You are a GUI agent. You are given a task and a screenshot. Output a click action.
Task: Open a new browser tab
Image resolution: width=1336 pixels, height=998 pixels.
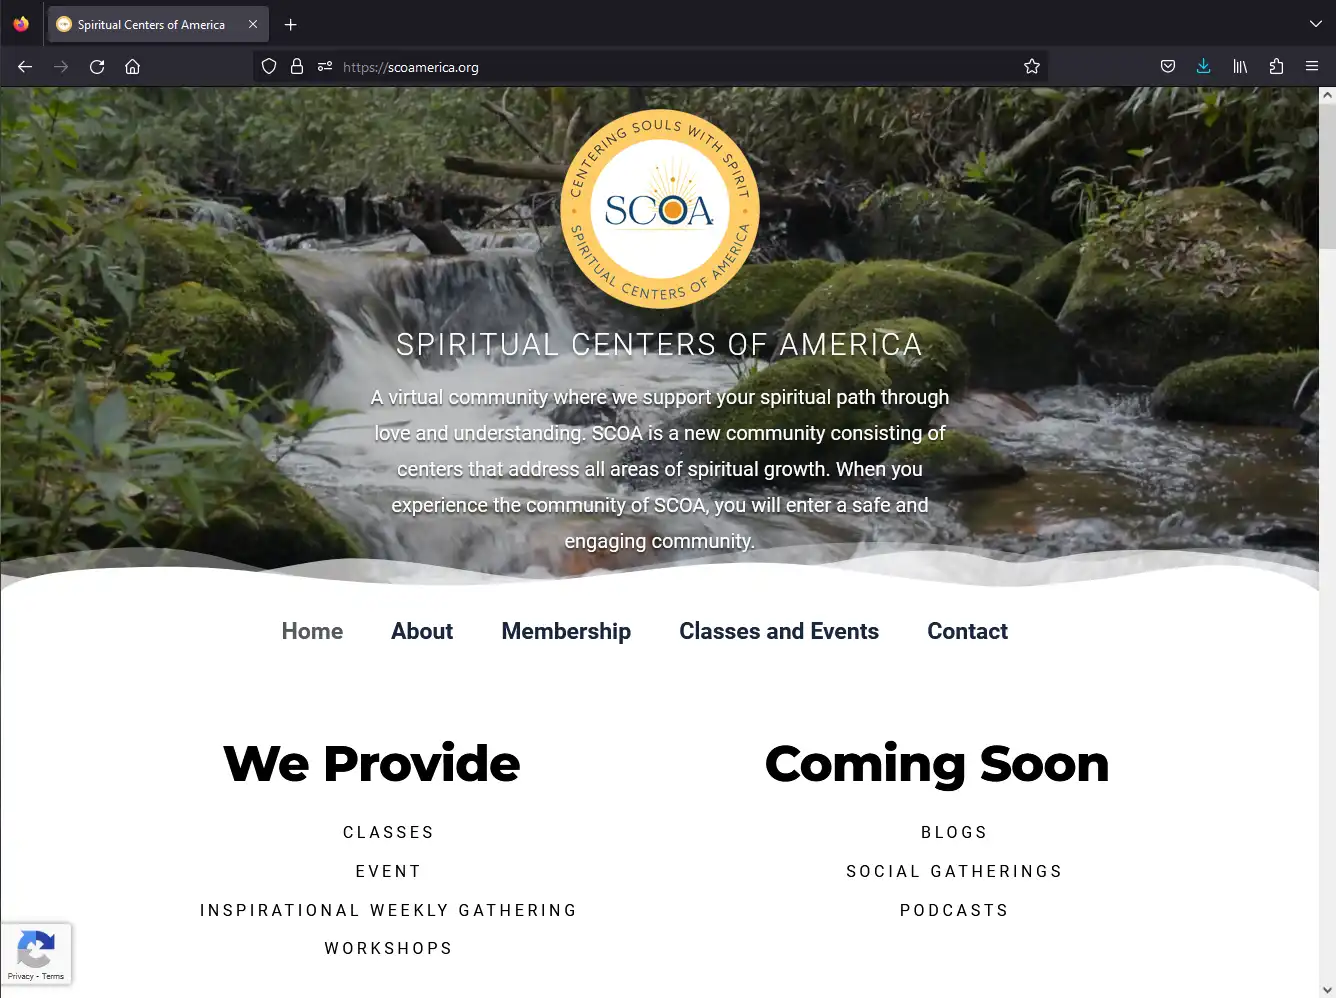pyautogui.click(x=291, y=24)
